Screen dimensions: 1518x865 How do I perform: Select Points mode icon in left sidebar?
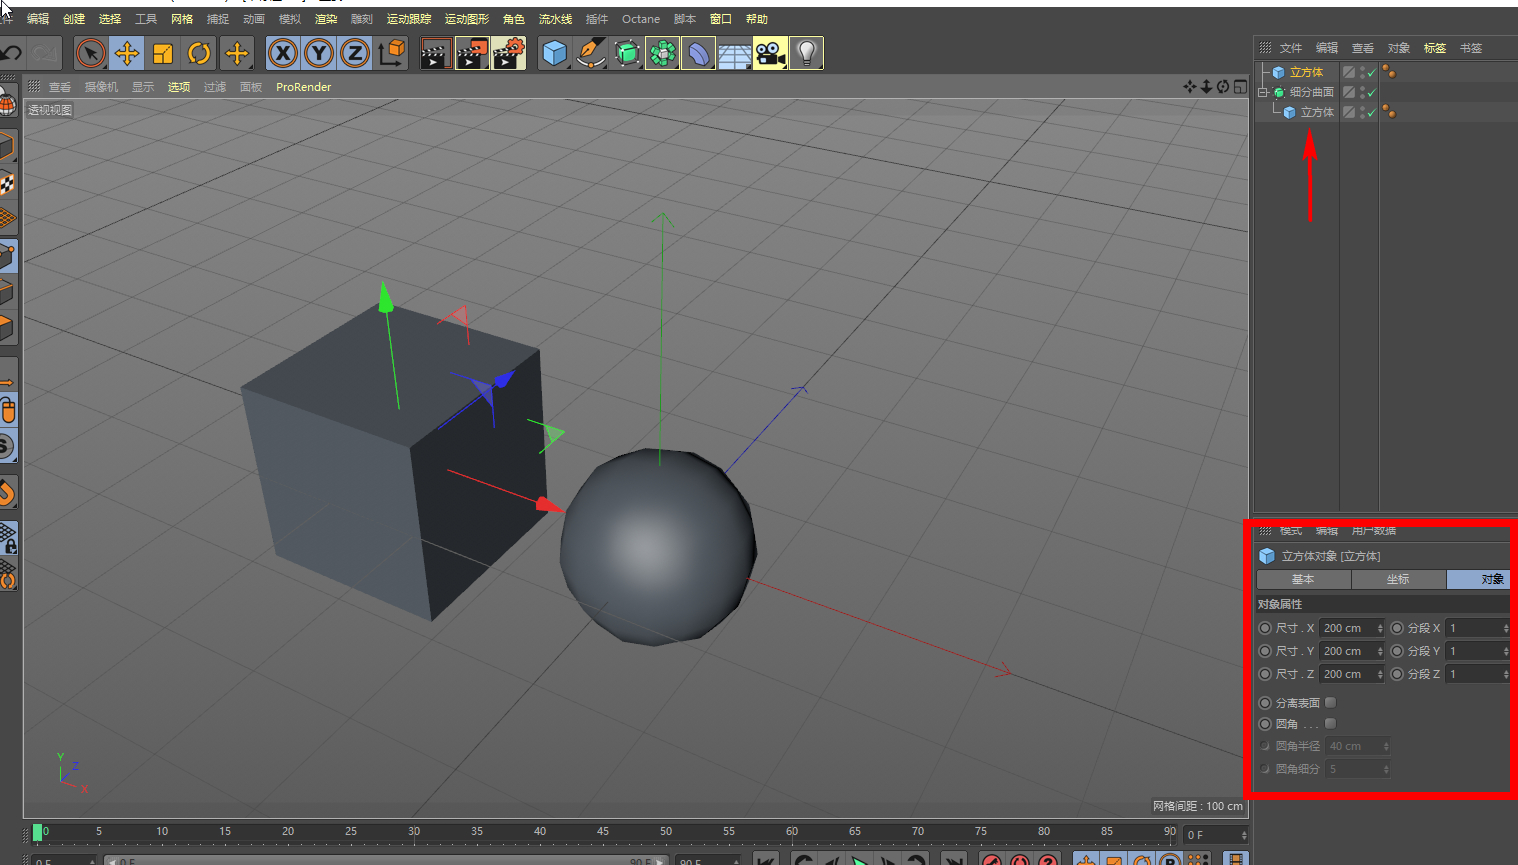point(7,256)
